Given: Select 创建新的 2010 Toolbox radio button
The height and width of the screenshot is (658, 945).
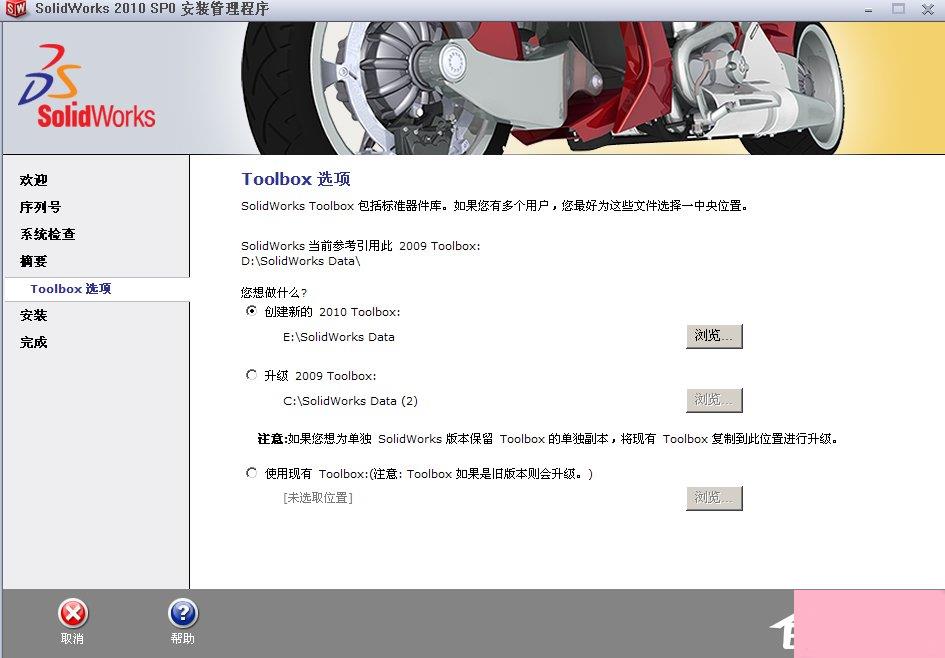Looking at the screenshot, I should [251, 311].
